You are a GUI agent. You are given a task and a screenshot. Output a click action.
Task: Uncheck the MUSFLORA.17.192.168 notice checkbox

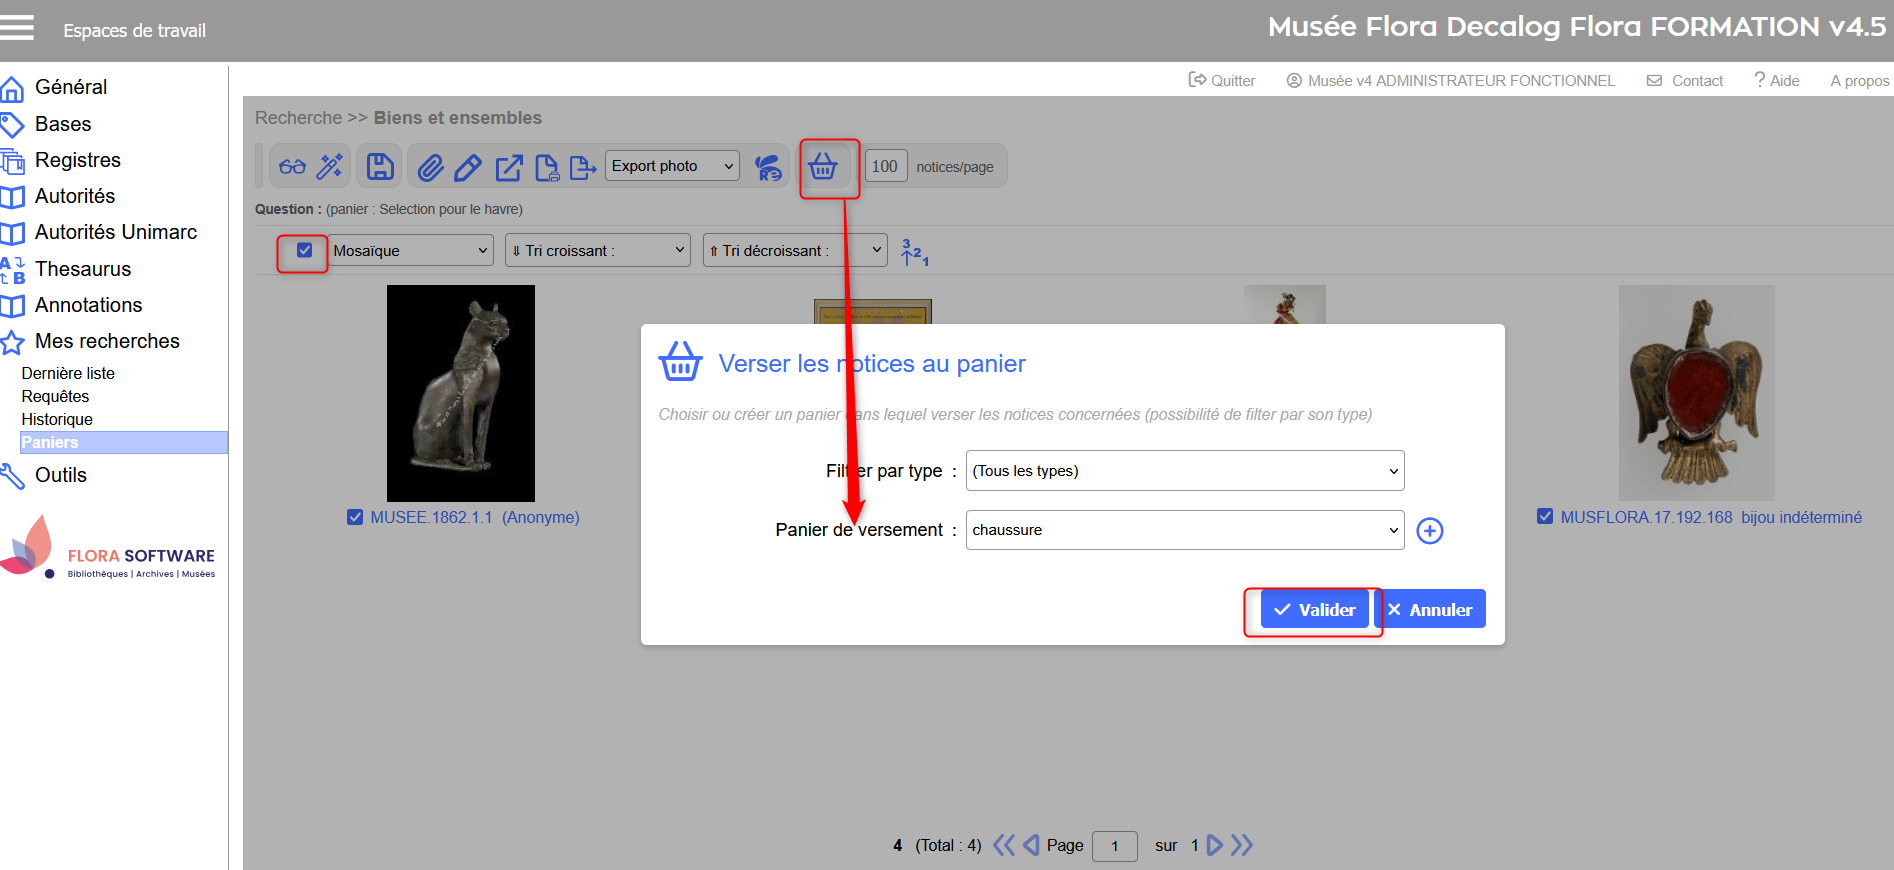[x=1545, y=517]
